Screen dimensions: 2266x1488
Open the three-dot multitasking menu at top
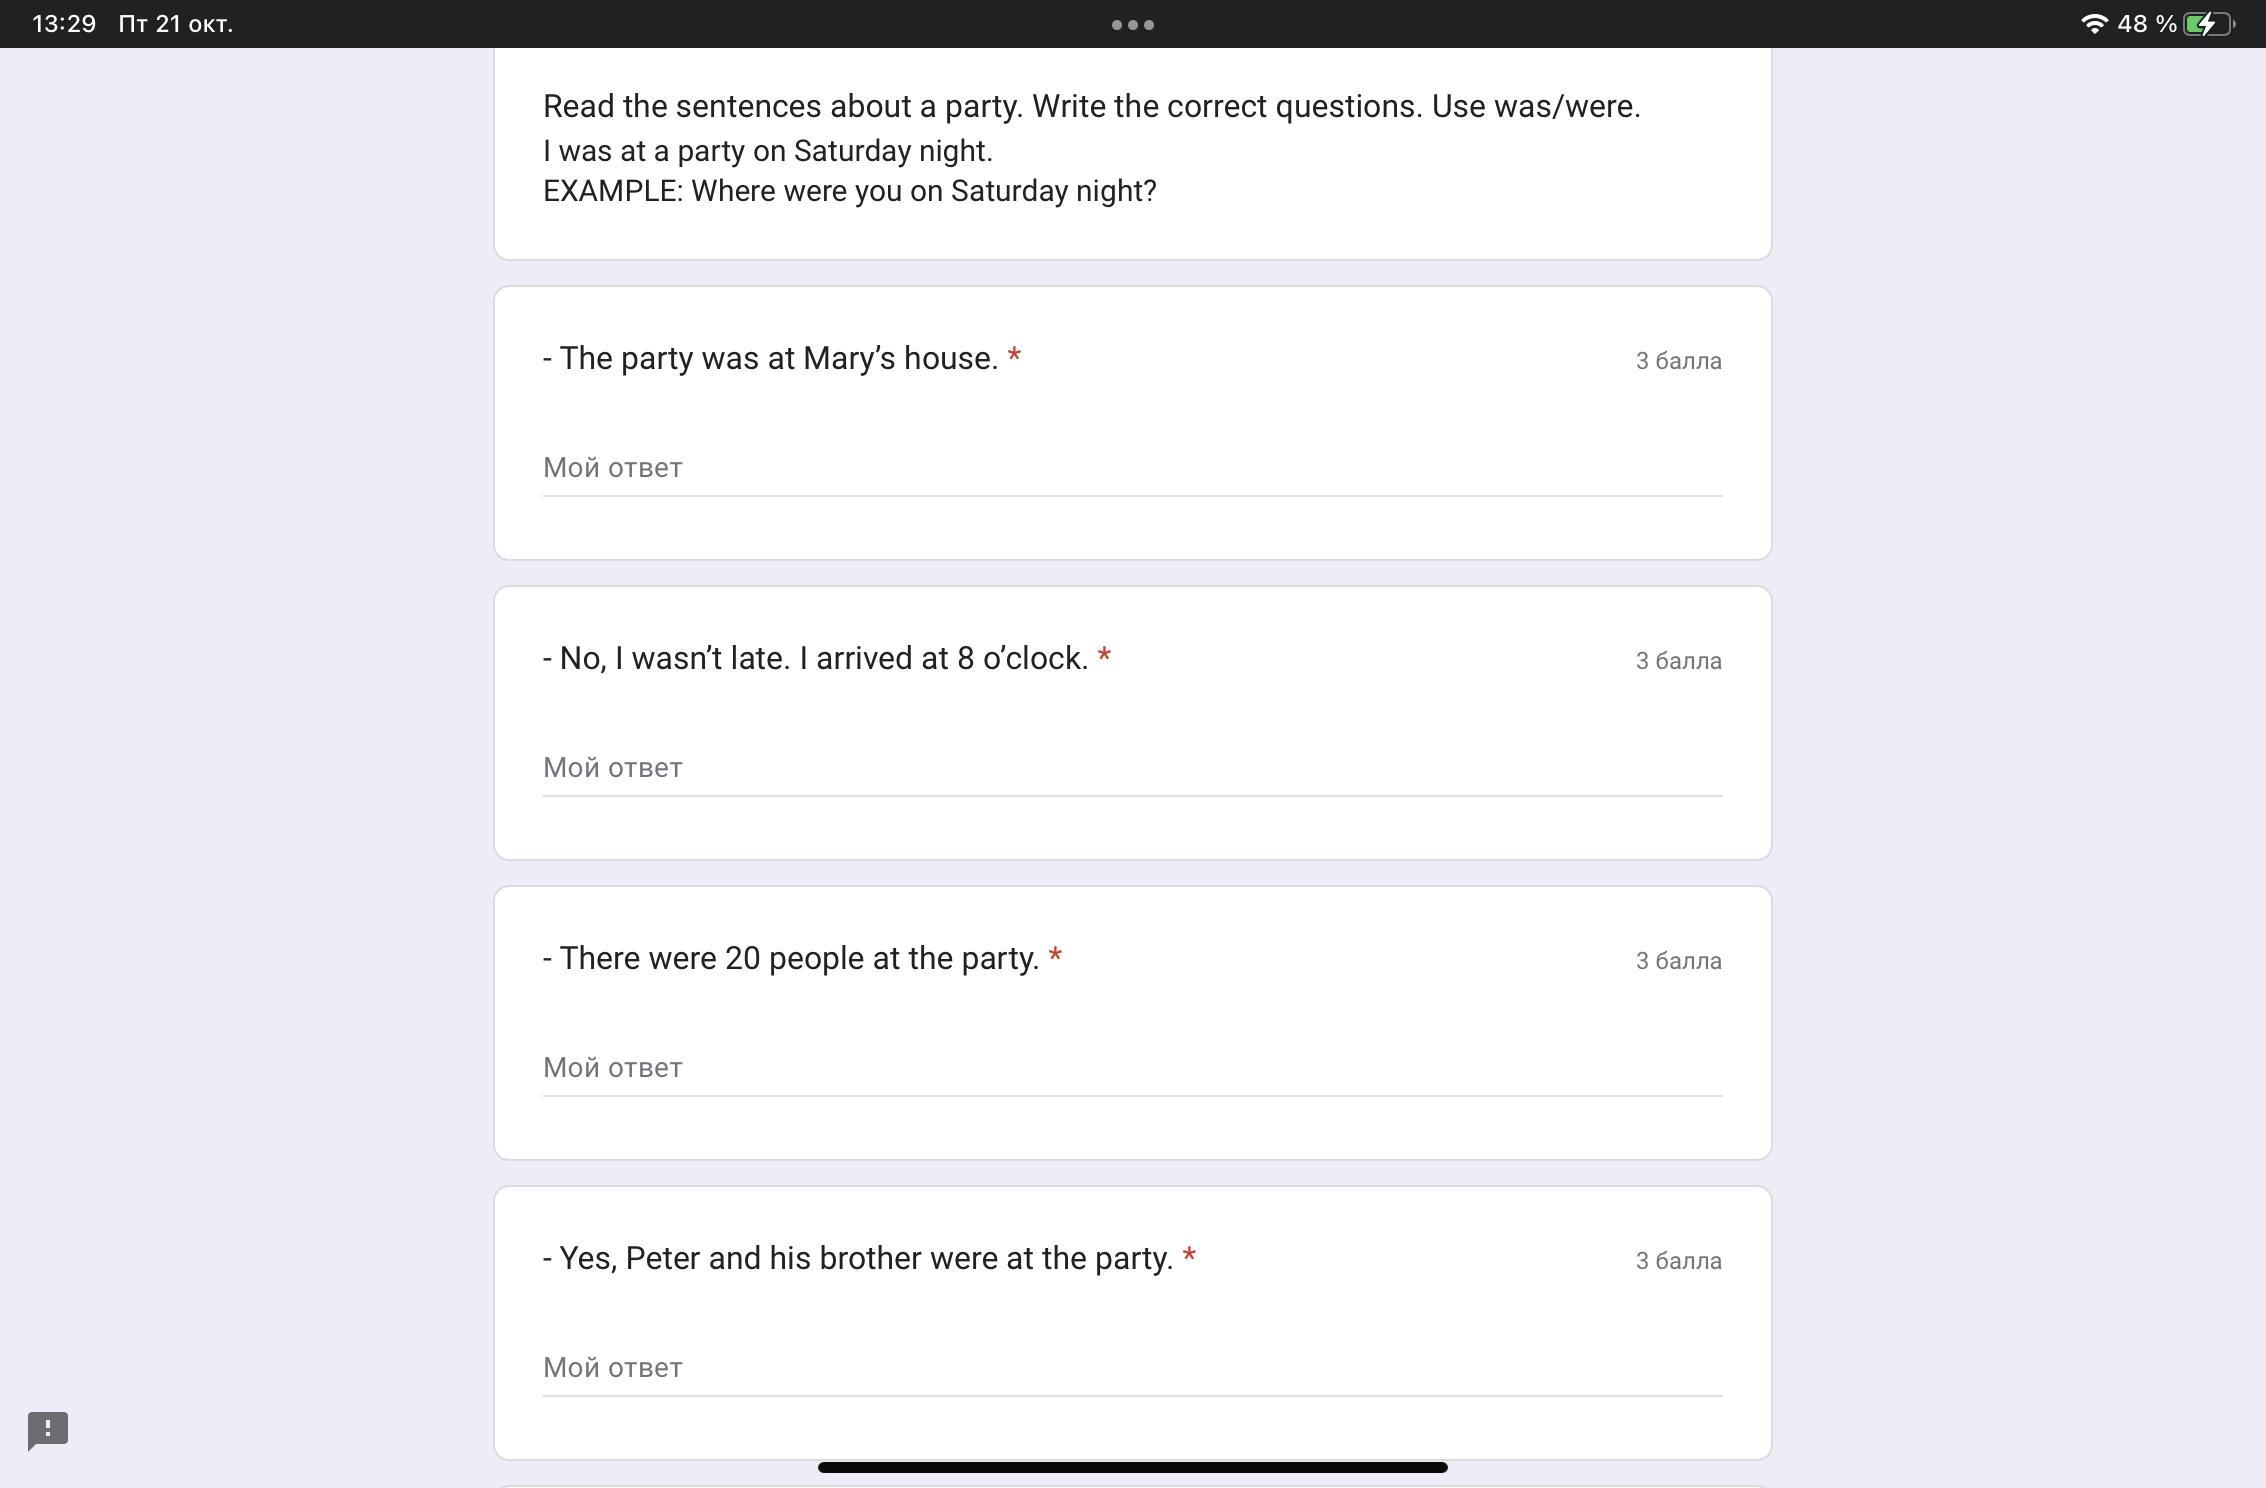(x=1132, y=25)
